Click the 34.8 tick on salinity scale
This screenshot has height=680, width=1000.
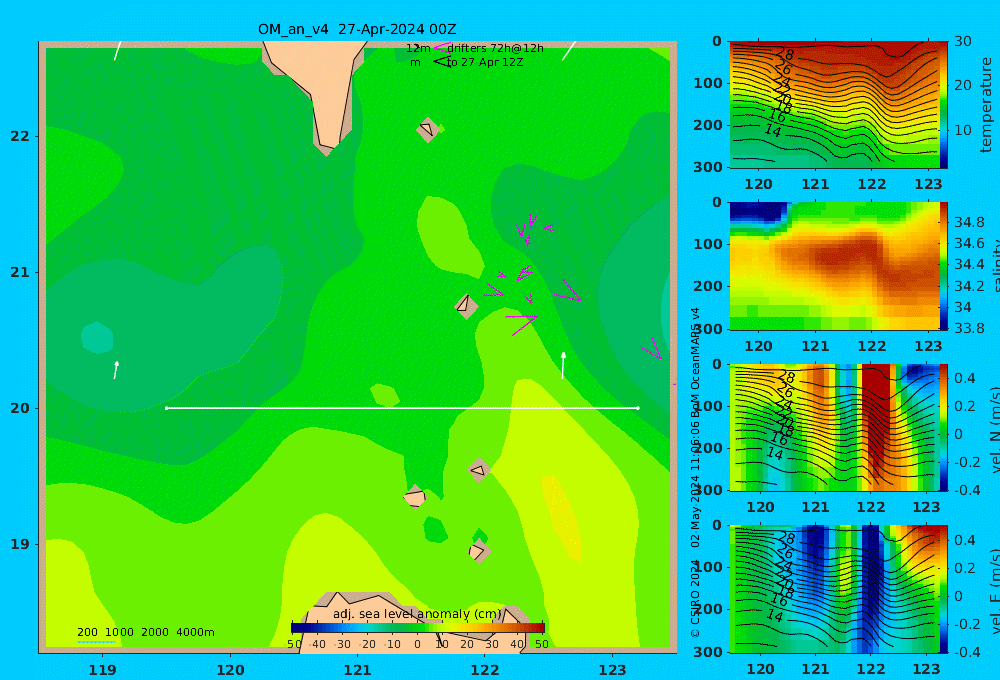[x=969, y=222]
